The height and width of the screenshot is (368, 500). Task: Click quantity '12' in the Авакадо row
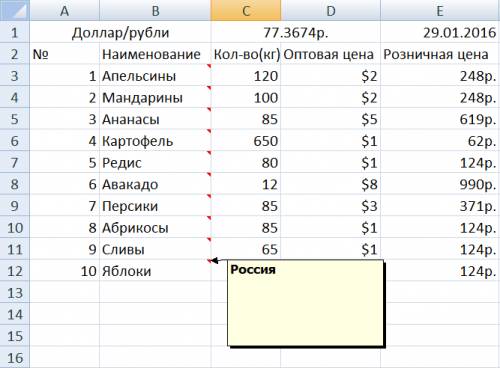[x=246, y=184]
